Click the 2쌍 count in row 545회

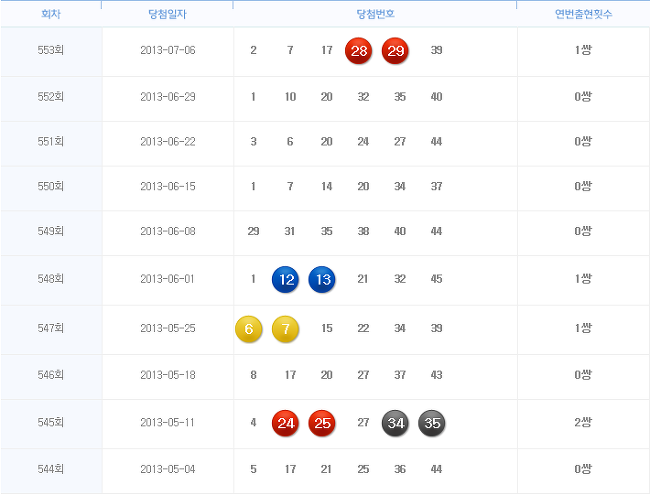583,422
